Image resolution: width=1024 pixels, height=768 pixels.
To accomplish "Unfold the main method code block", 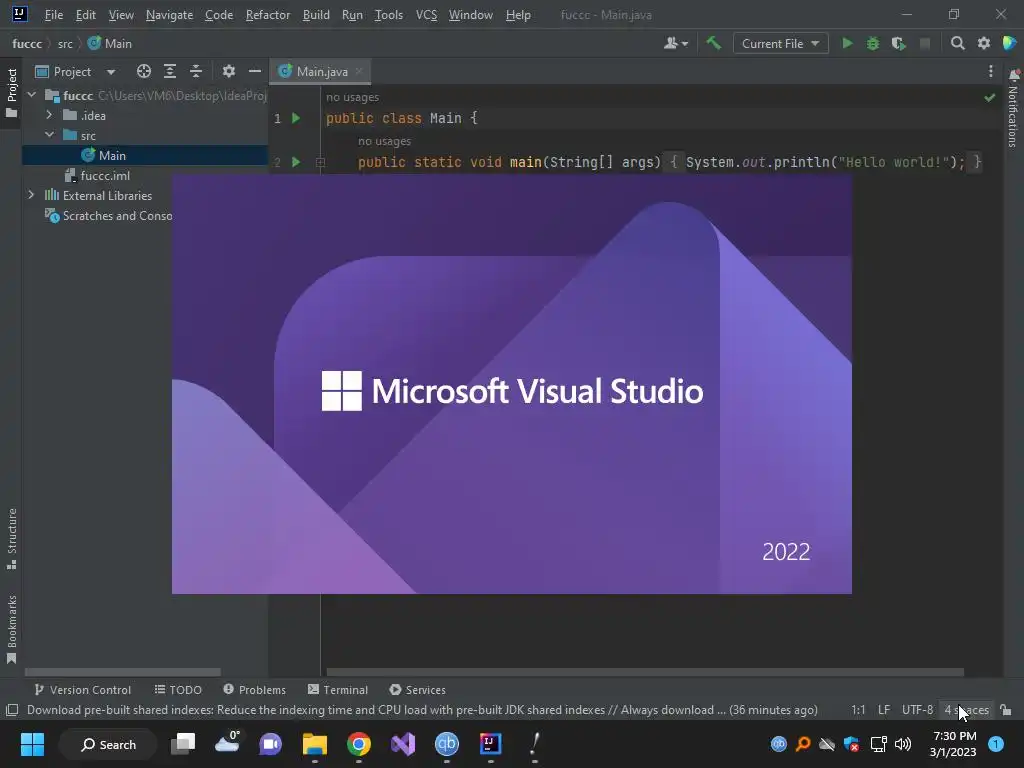I will click(320, 162).
